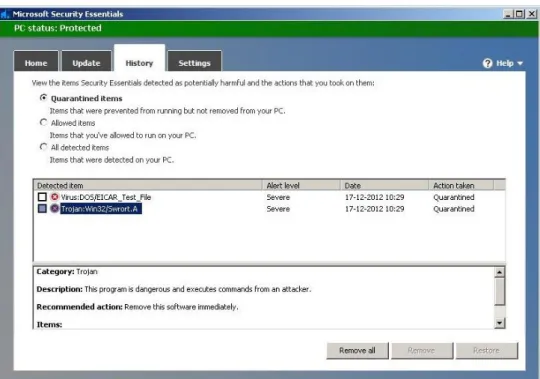Click the 'Category: Trojan' detail line
The image size is (540, 379).
click(x=67, y=272)
